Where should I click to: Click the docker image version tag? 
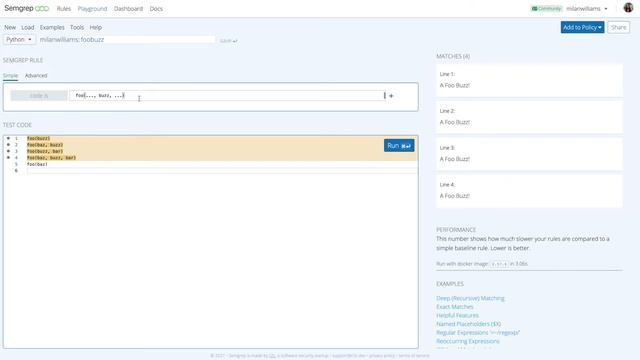499,264
